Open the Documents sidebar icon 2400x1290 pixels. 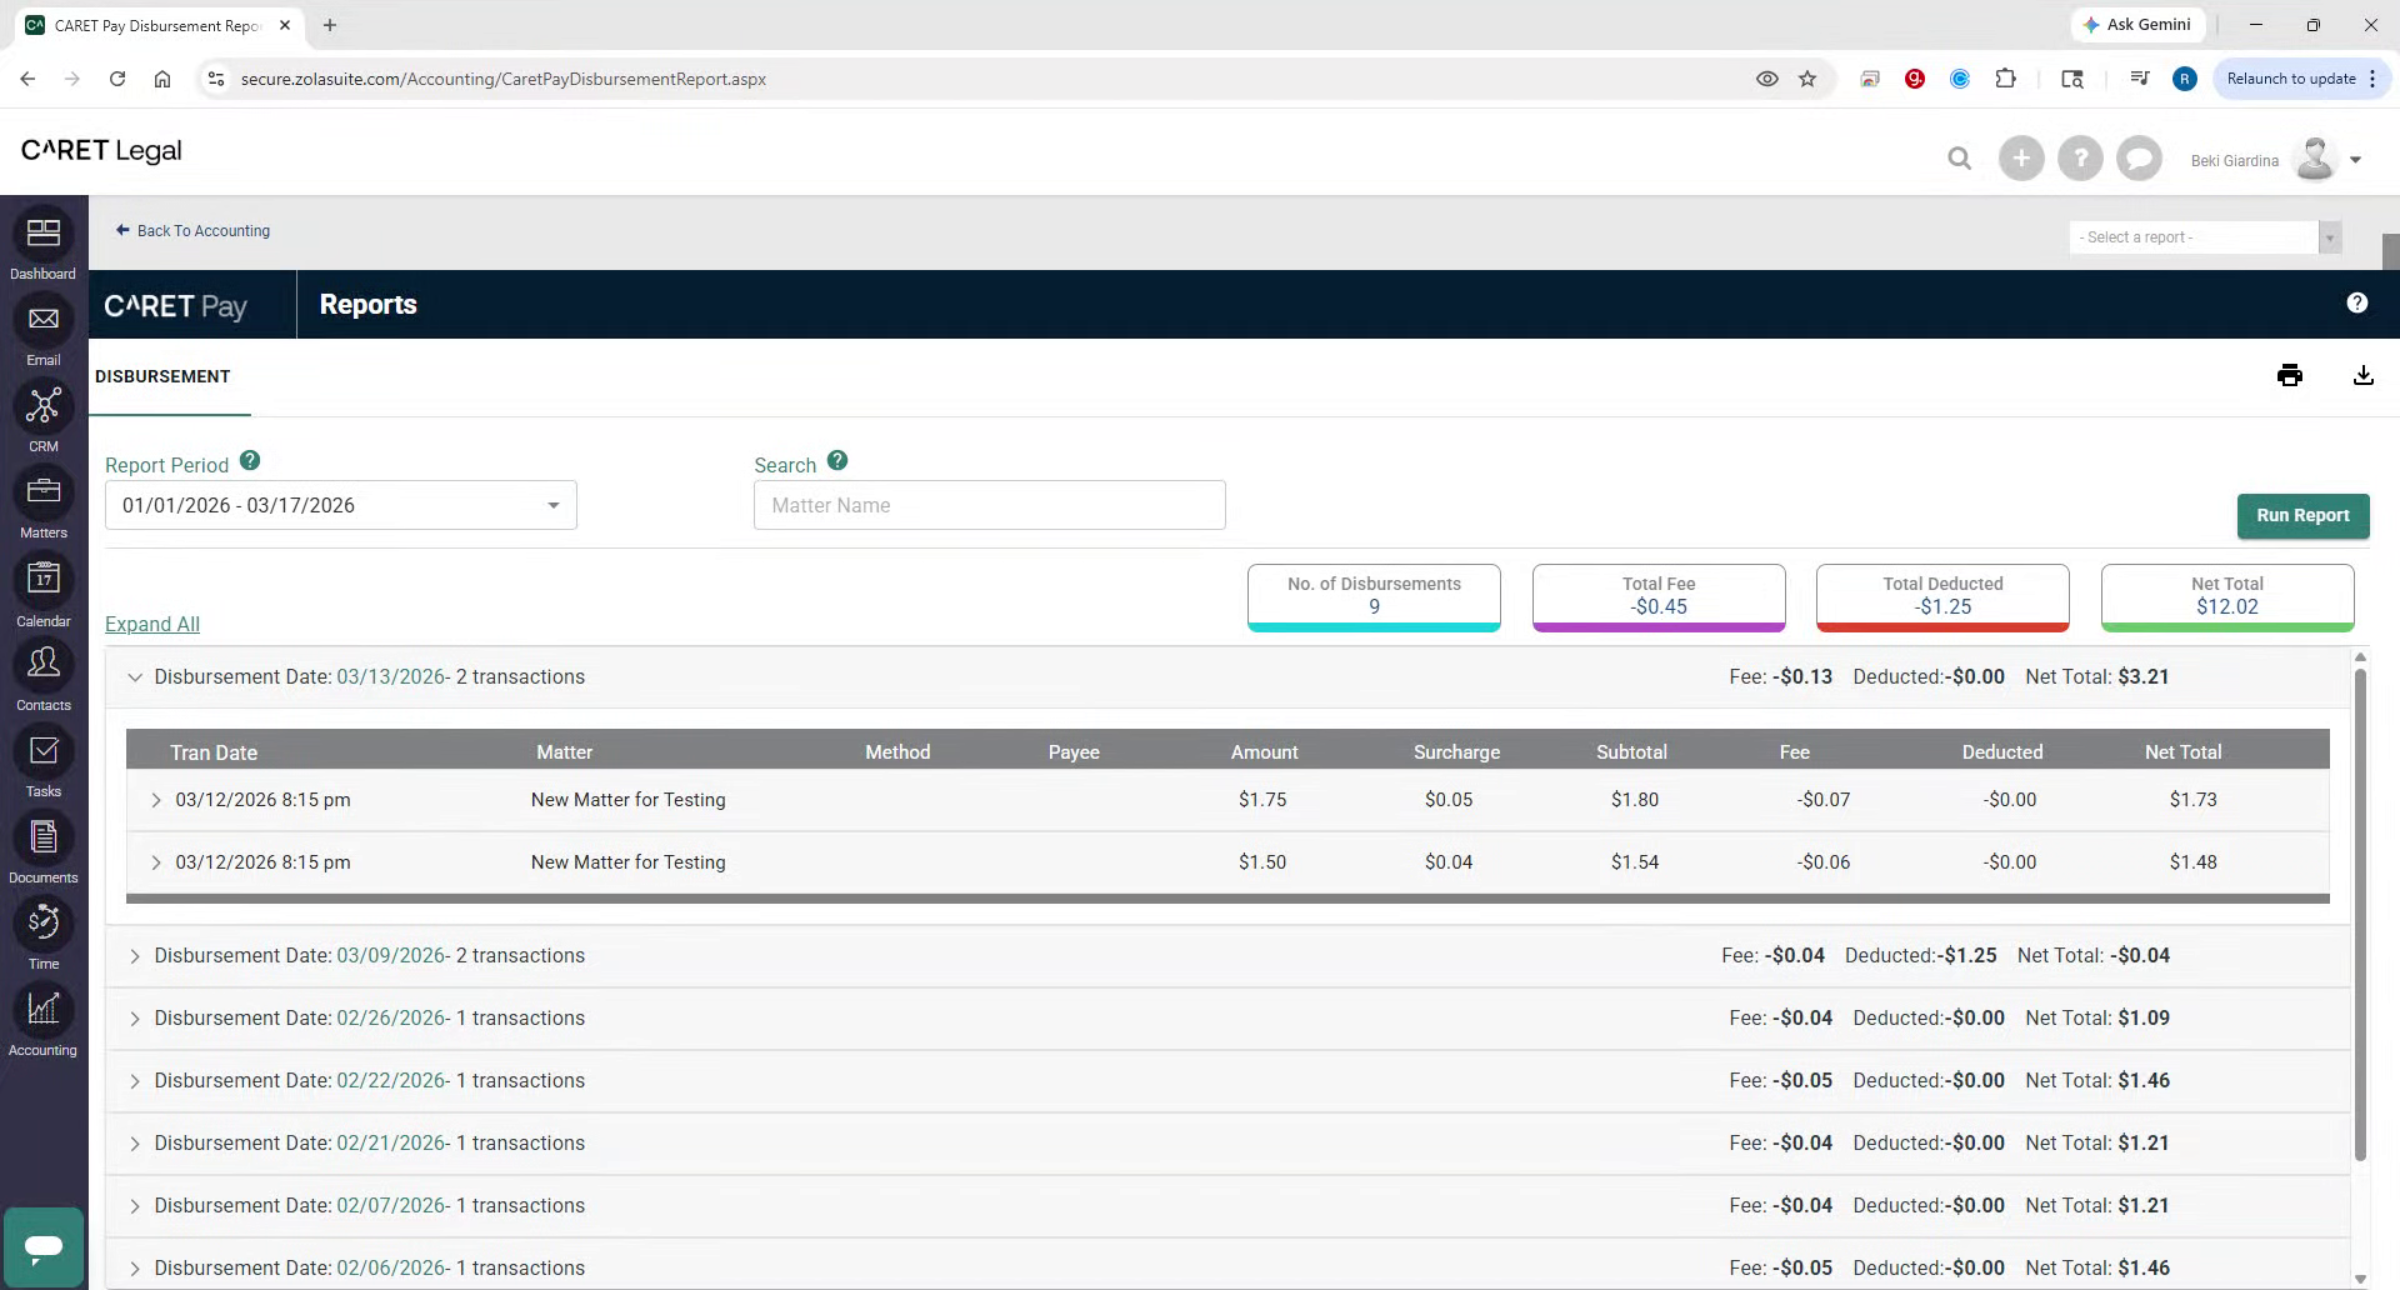click(x=43, y=836)
